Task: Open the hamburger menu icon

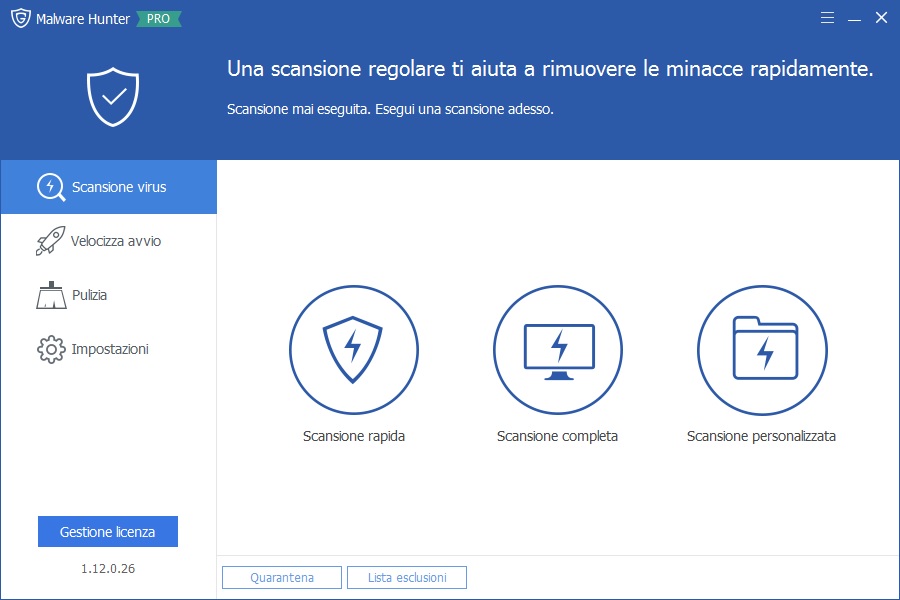Action: pos(827,18)
